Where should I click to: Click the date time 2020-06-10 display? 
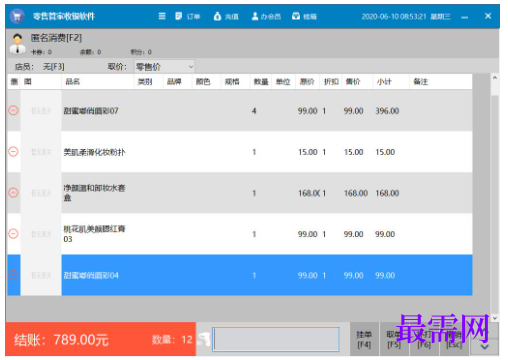406,16
